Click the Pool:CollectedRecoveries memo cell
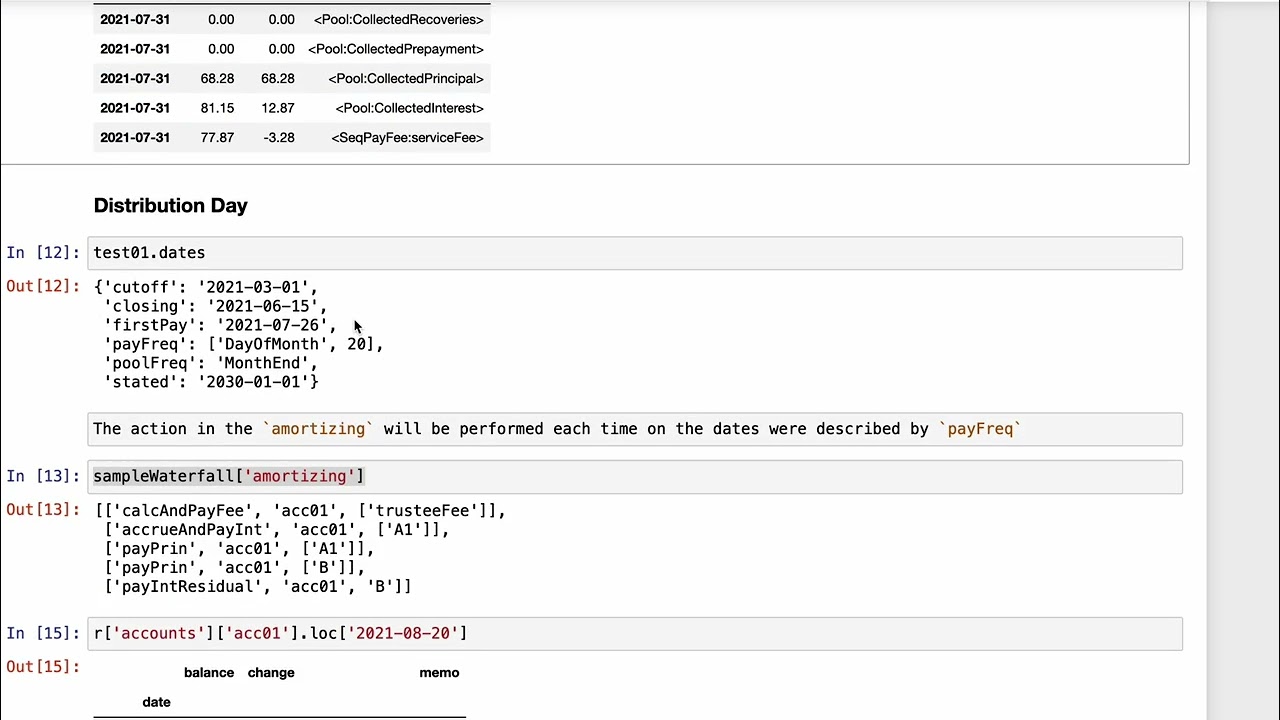 click(x=398, y=19)
